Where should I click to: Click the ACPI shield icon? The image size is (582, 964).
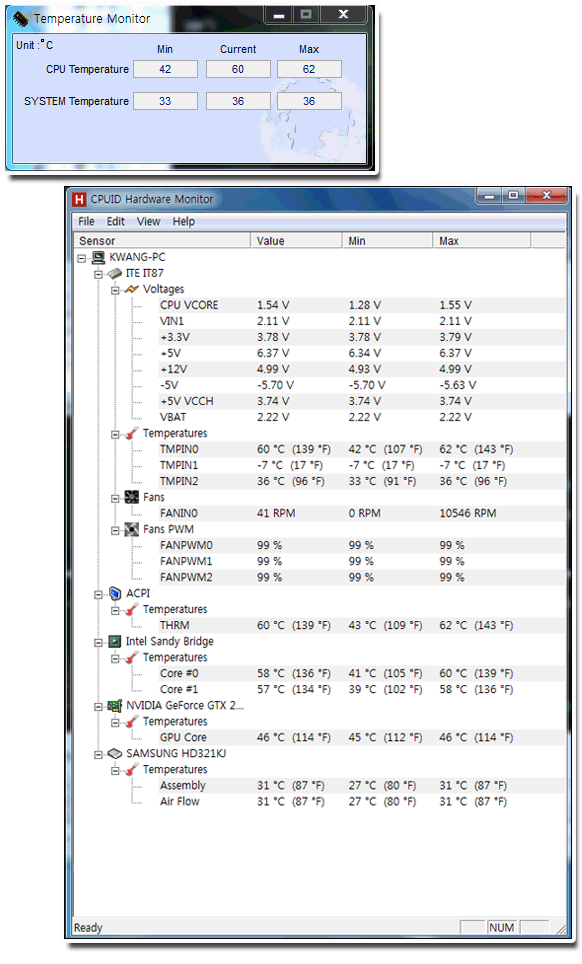click(x=115, y=593)
